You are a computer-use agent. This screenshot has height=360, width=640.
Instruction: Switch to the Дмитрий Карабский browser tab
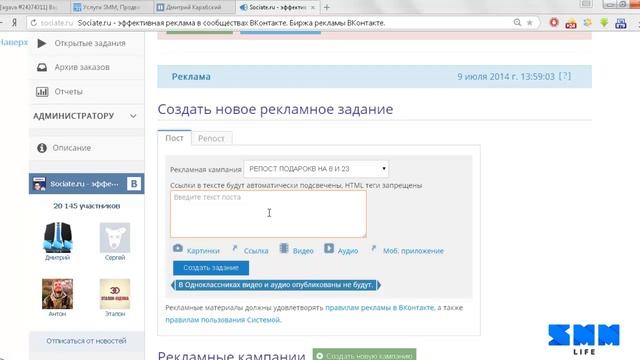(194, 7)
